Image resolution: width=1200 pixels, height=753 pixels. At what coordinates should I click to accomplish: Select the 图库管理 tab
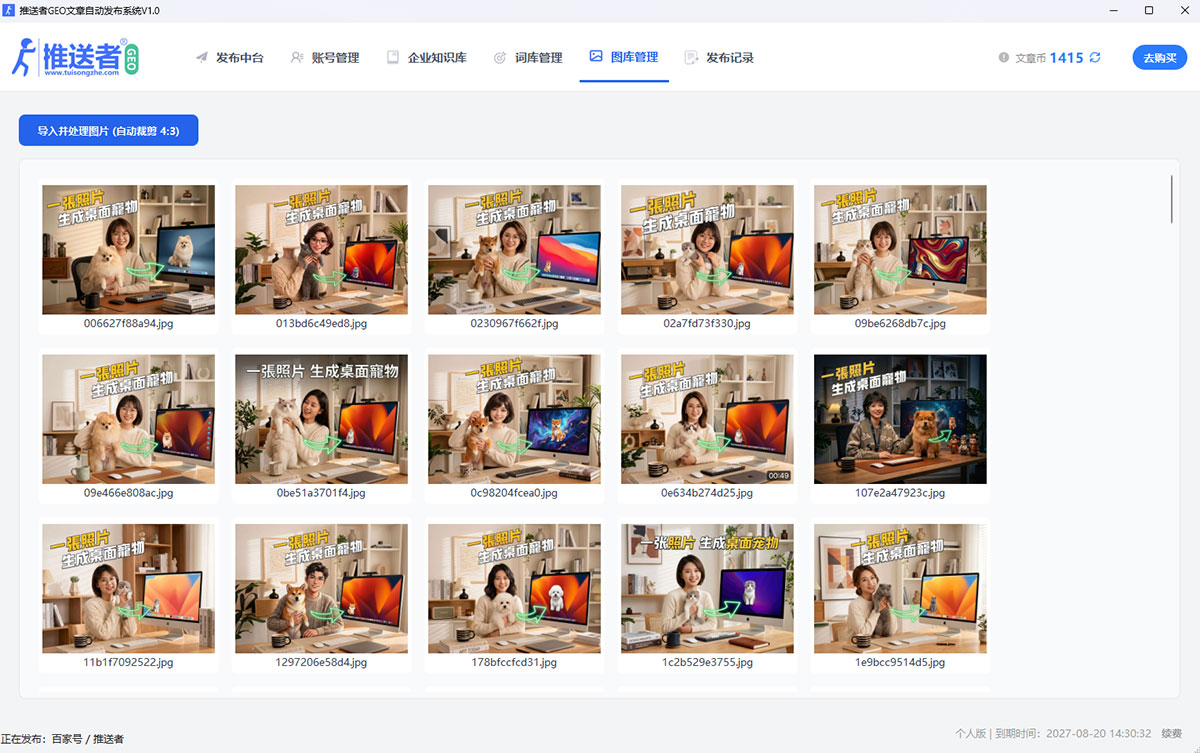(624, 57)
